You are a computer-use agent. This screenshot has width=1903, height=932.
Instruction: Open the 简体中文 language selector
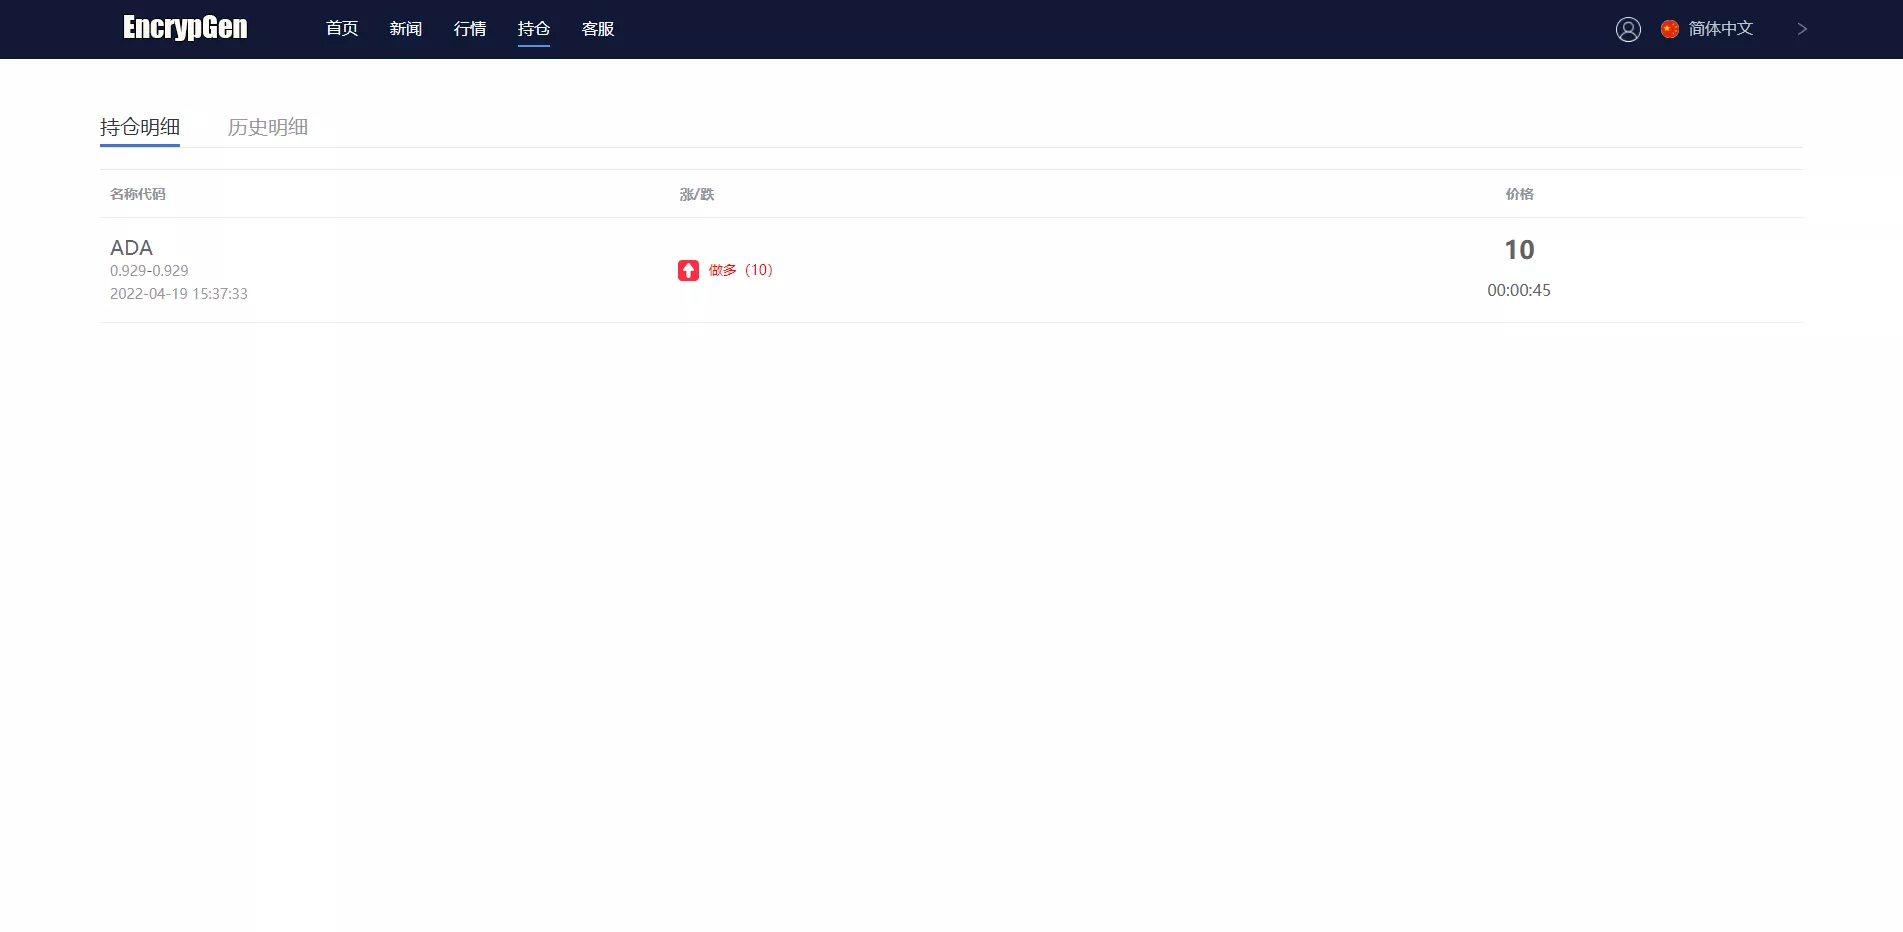[1720, 29]
